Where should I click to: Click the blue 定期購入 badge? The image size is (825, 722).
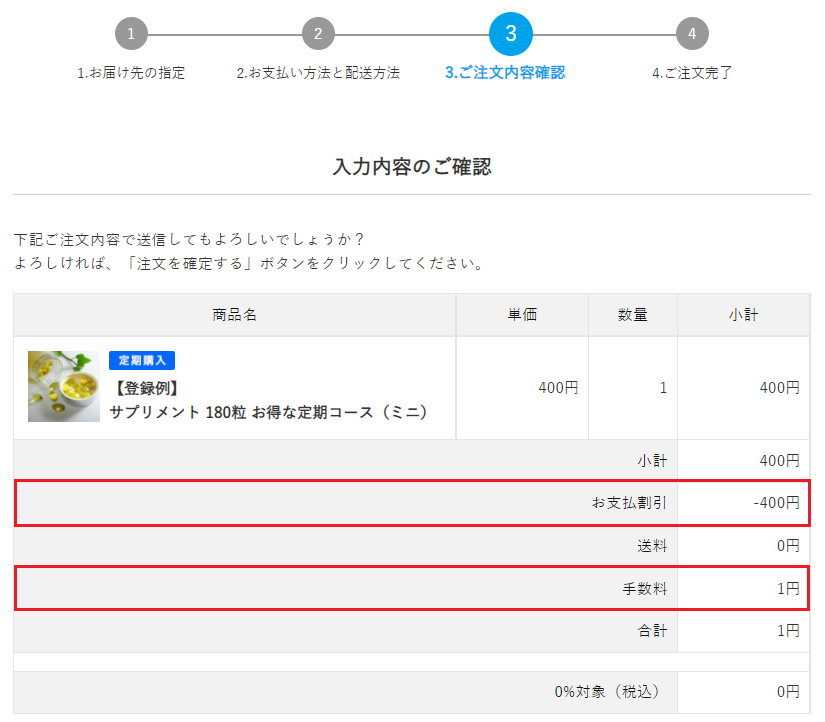(142, 360)
